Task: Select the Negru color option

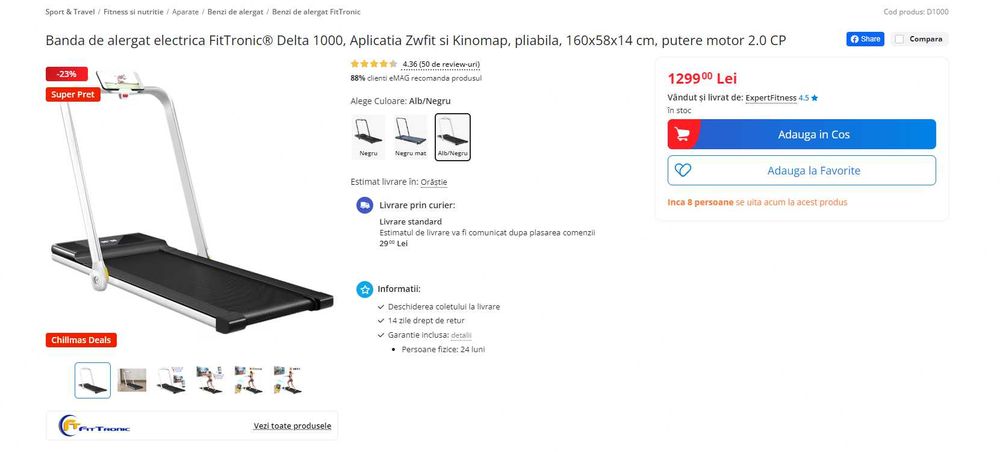Action: point(368,137)
